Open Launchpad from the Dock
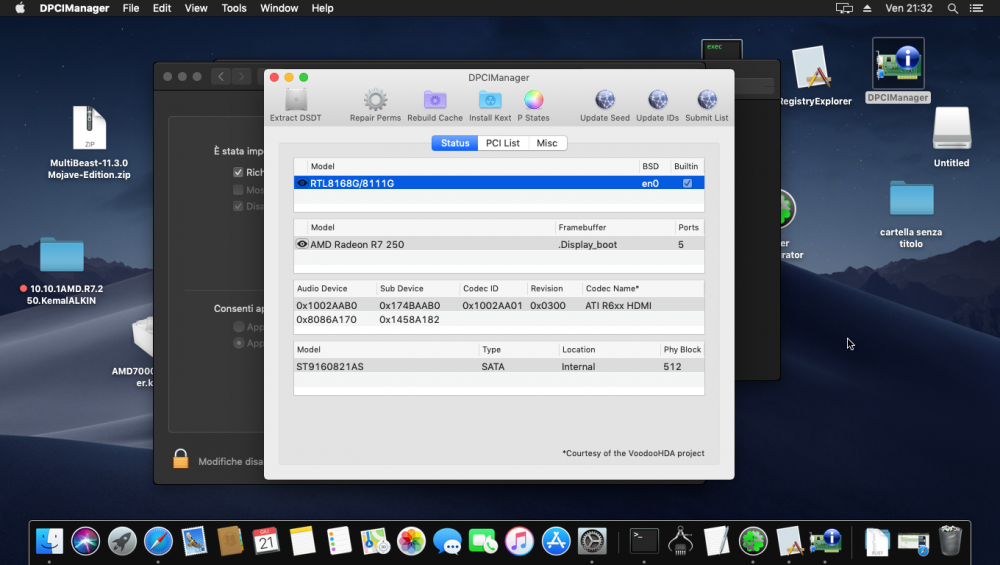 click(122, 541)
